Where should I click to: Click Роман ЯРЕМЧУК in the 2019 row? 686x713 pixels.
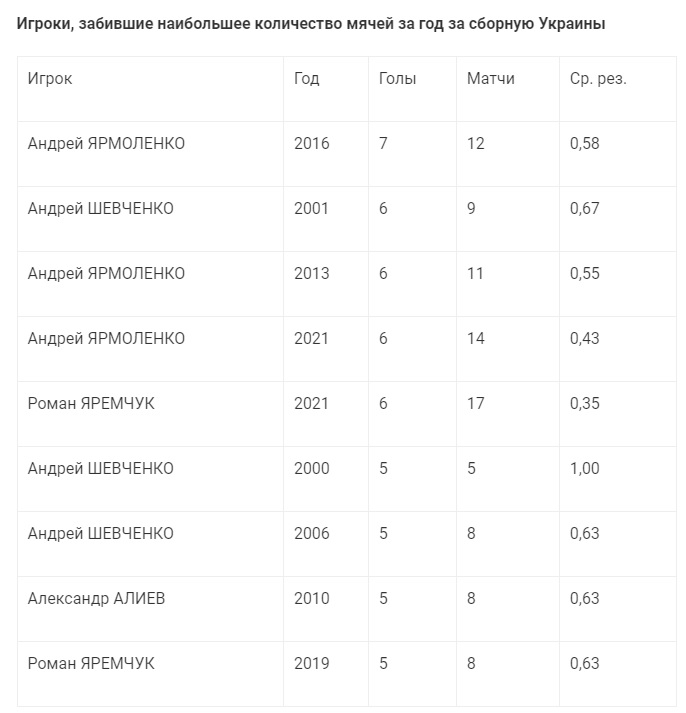pos(91,664)
